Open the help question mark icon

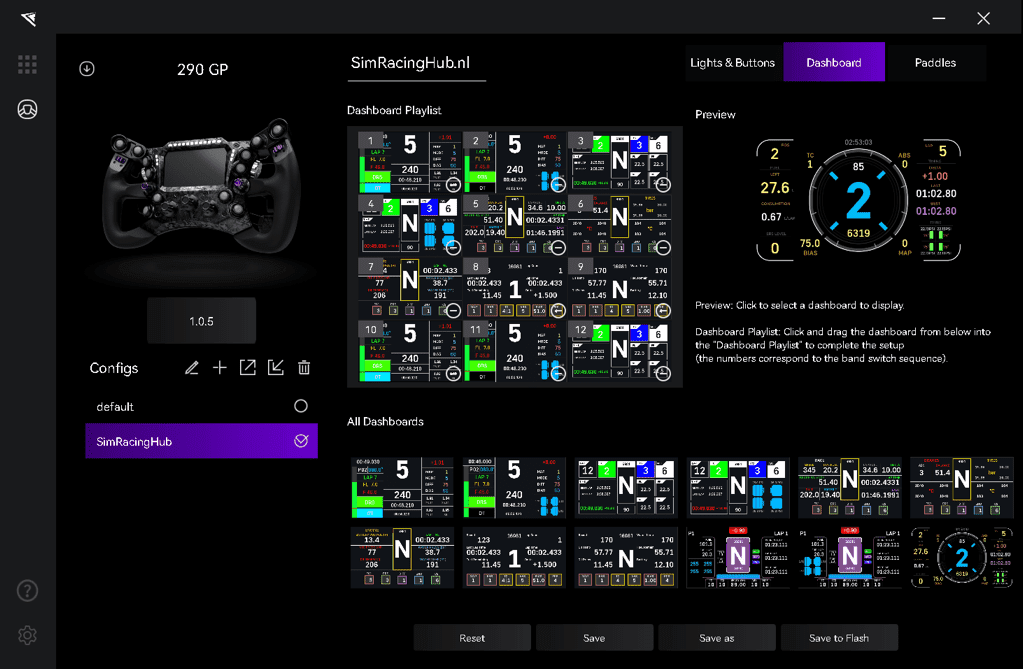coord(27,590)
